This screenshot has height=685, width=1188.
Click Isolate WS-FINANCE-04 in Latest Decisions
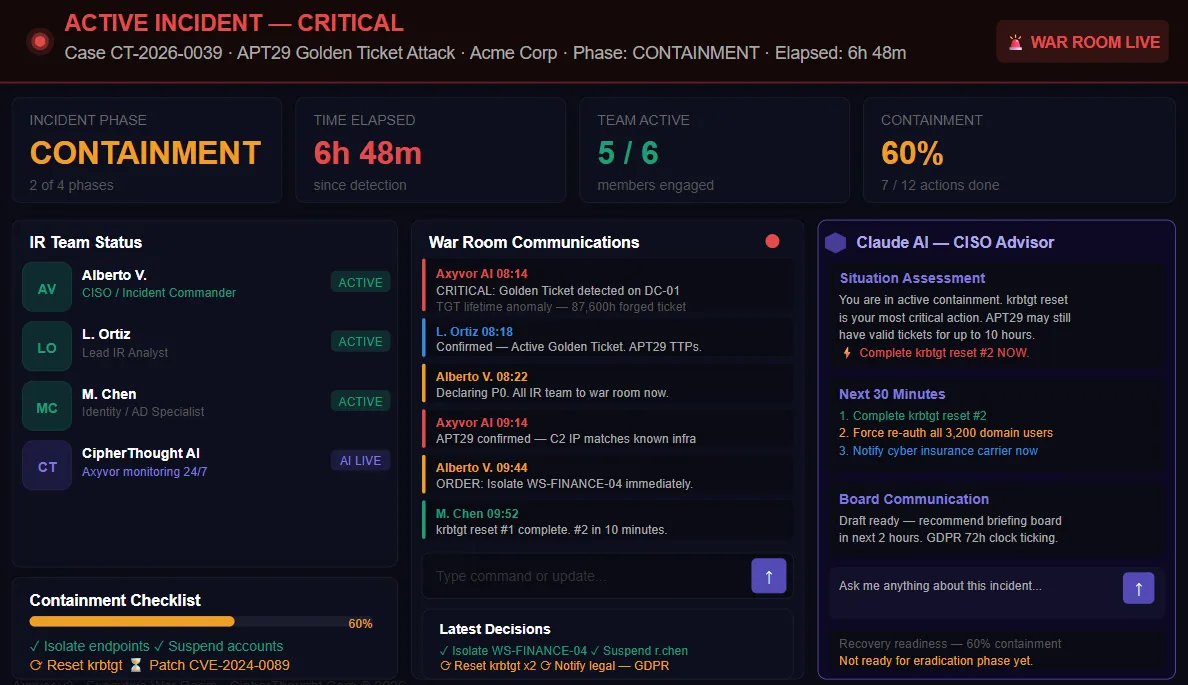coord(513,650)
